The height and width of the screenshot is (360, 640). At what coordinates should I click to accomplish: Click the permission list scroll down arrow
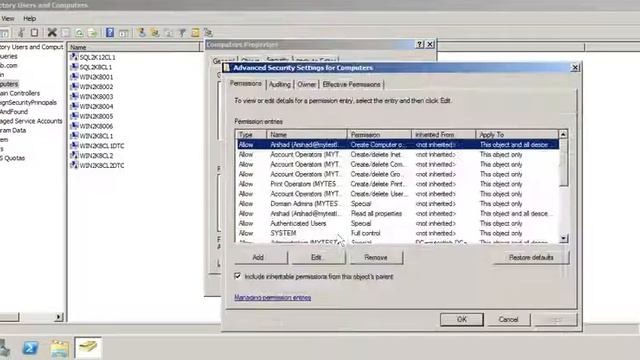click(563, 238)
